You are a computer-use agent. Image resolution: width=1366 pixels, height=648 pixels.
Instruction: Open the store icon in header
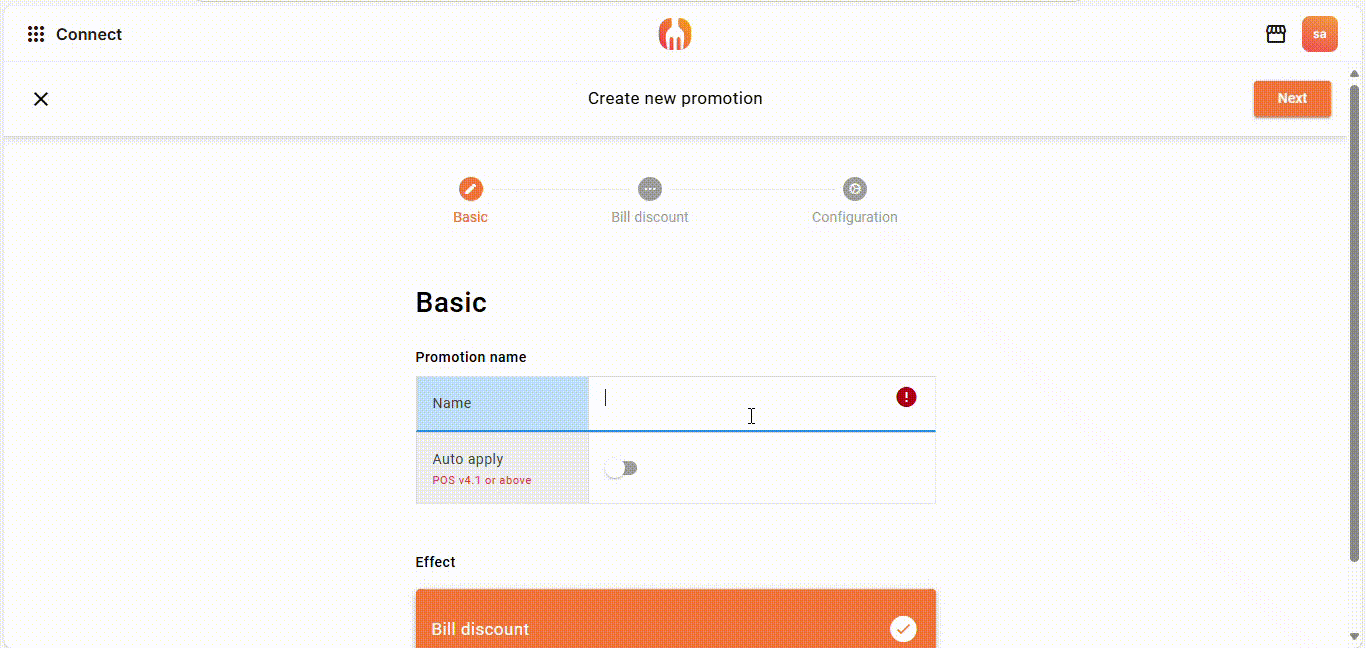1275,34
